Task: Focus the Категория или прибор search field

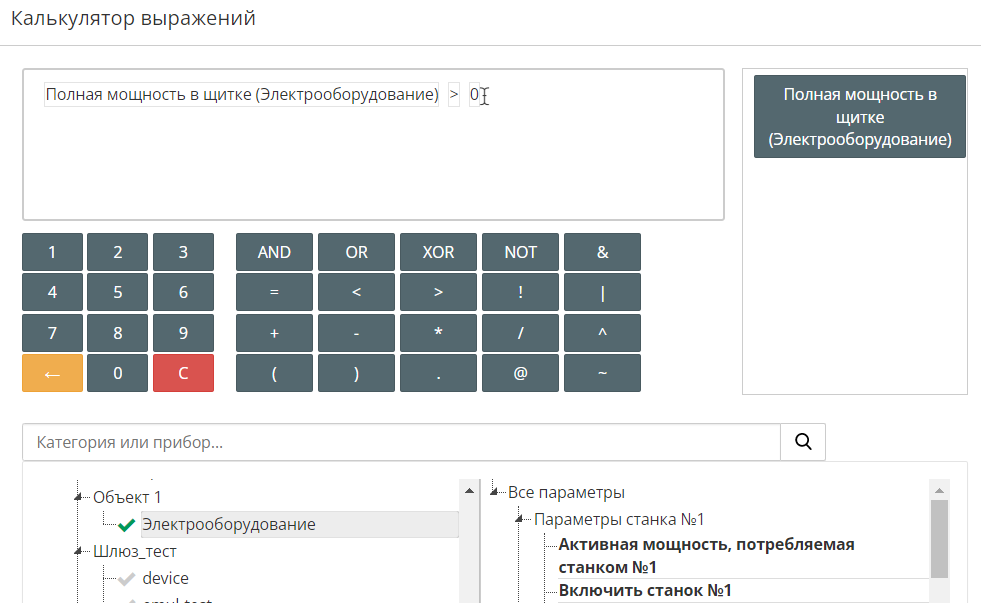Action: tap(400, 441)
